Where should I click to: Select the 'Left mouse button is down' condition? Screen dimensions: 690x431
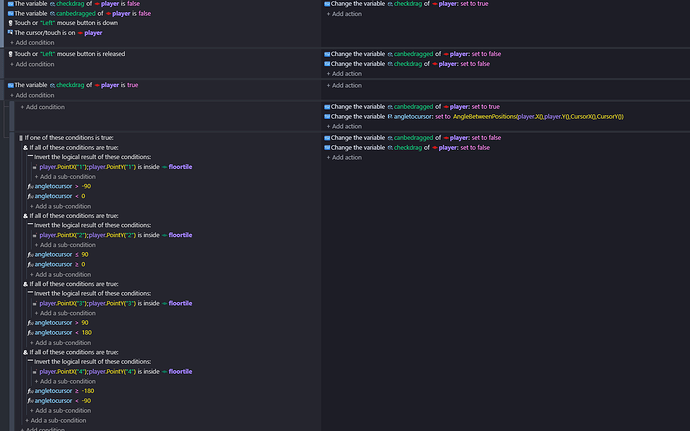tap(63, 23)
